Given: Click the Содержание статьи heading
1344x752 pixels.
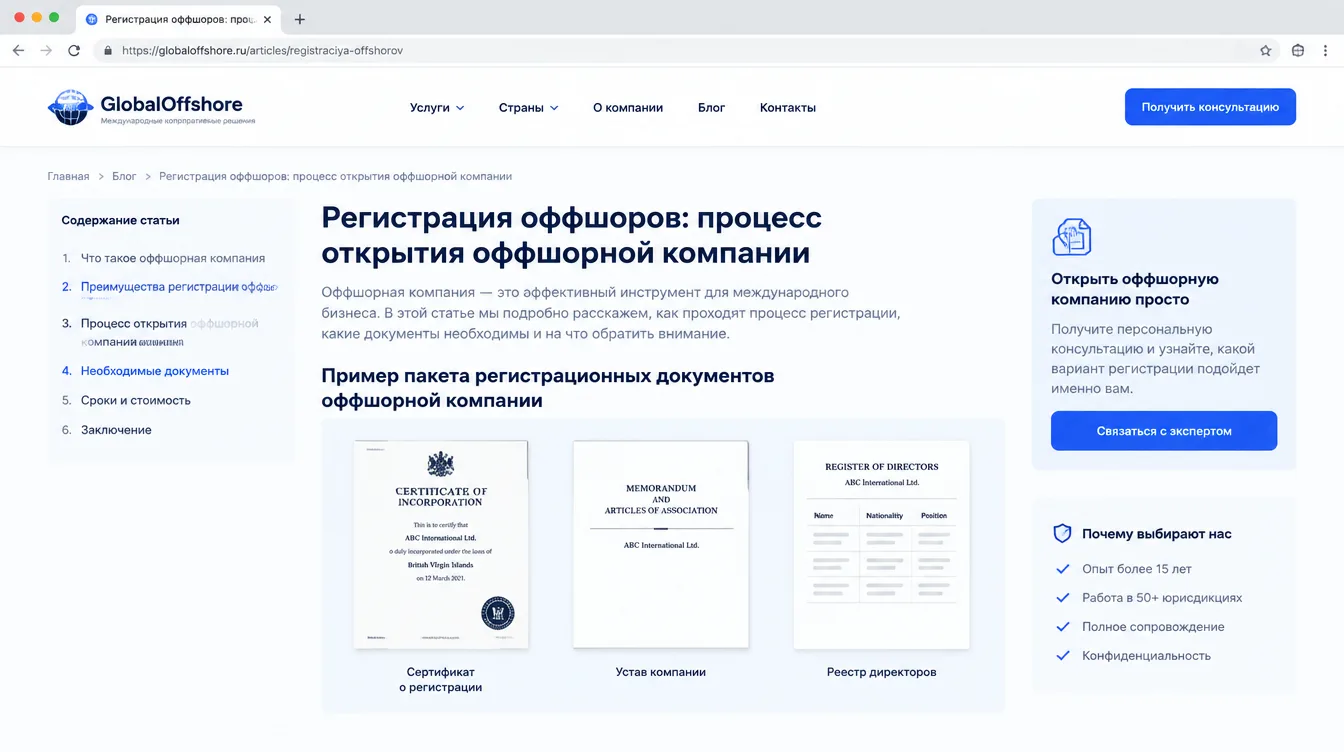Looking at the screenshot, I should [120, 220].
